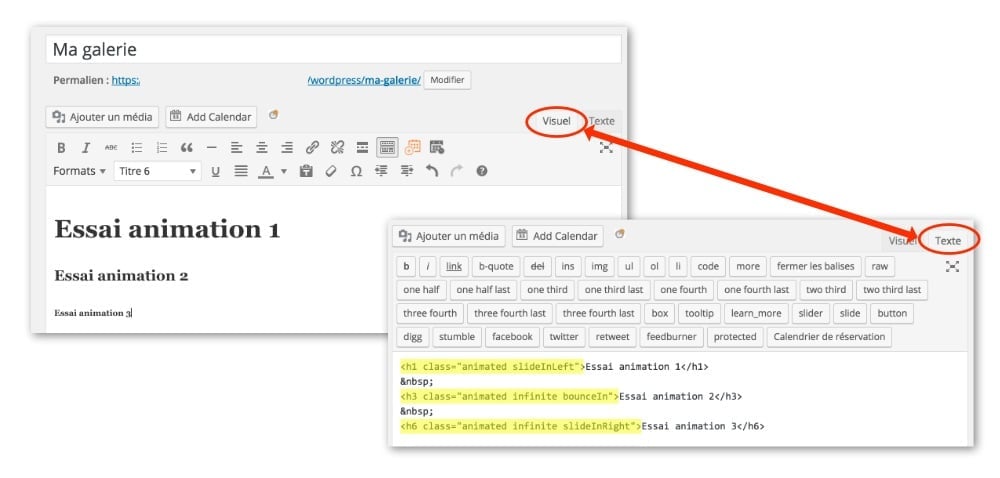Image resolution: width=1000 pixels, height=478 pixels.
Task: Toggle underline formatting
Action: [216, 171]
